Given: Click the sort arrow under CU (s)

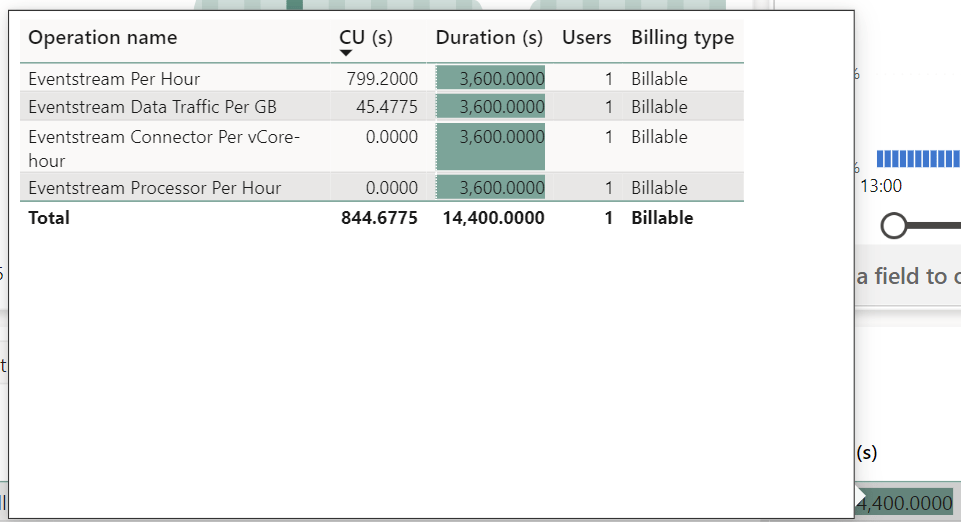Looking at the screenshot, I should [347, 53].
